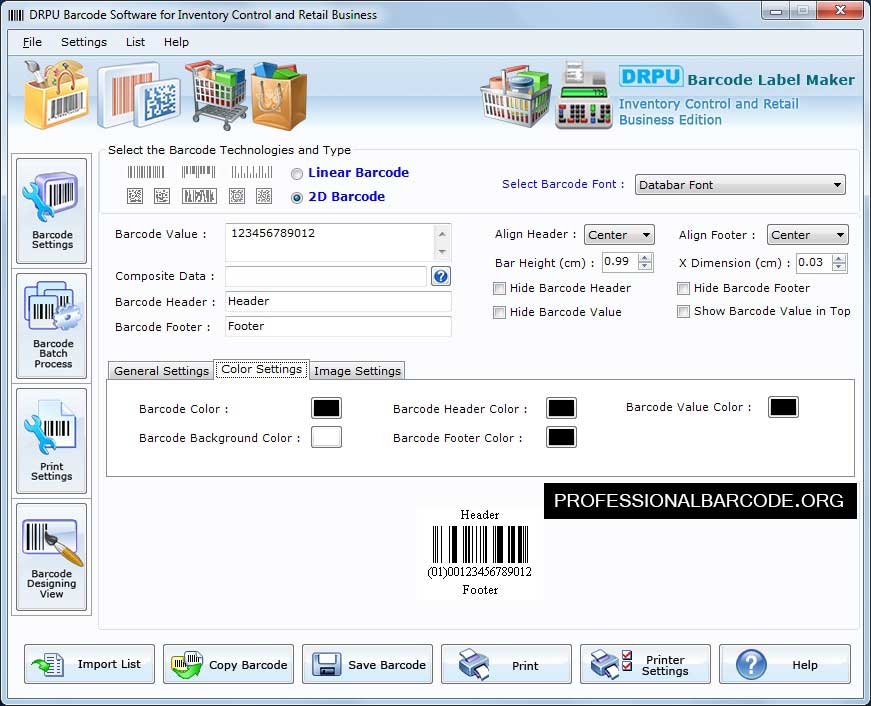Open the Select Barcode Font dropdown

(x=740, y=185)
